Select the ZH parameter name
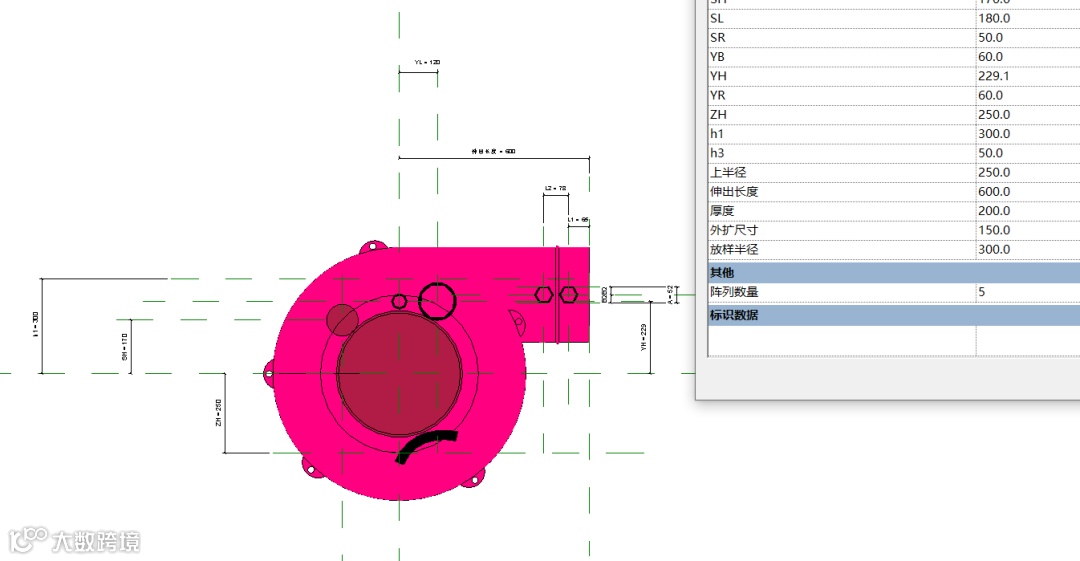Viewport: 1080px width, 561px height. (x=718, y=115)
